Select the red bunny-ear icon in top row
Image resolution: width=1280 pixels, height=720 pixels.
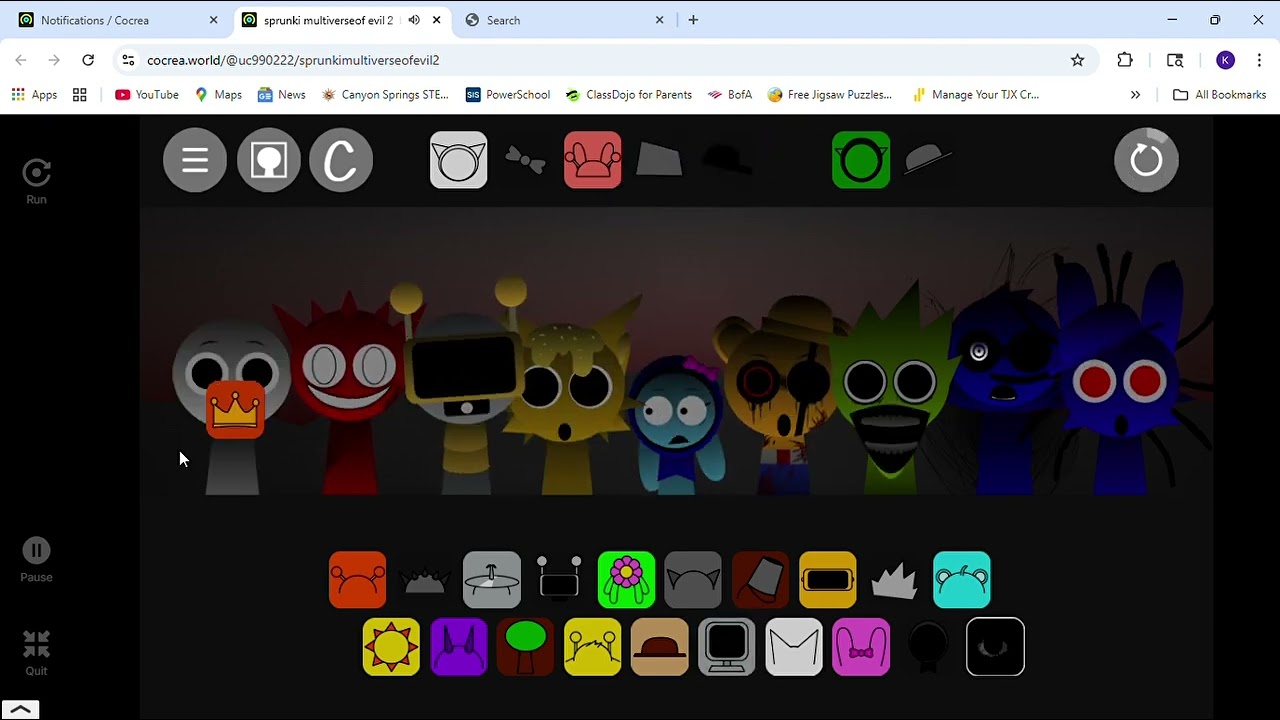pyautogui.click(x=593, y=160)
